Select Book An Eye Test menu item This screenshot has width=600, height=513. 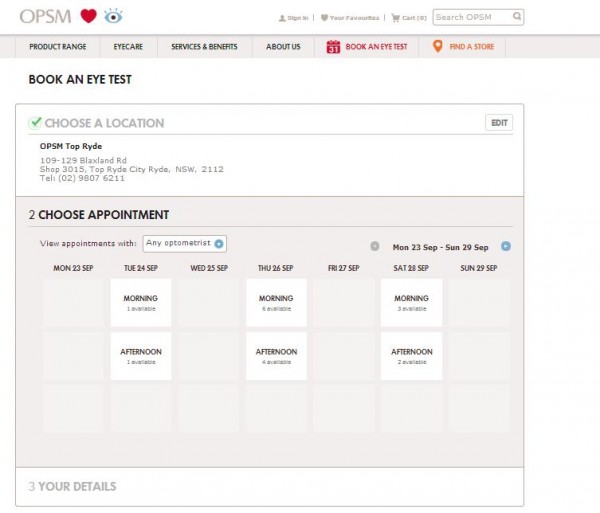pos(367,47)
